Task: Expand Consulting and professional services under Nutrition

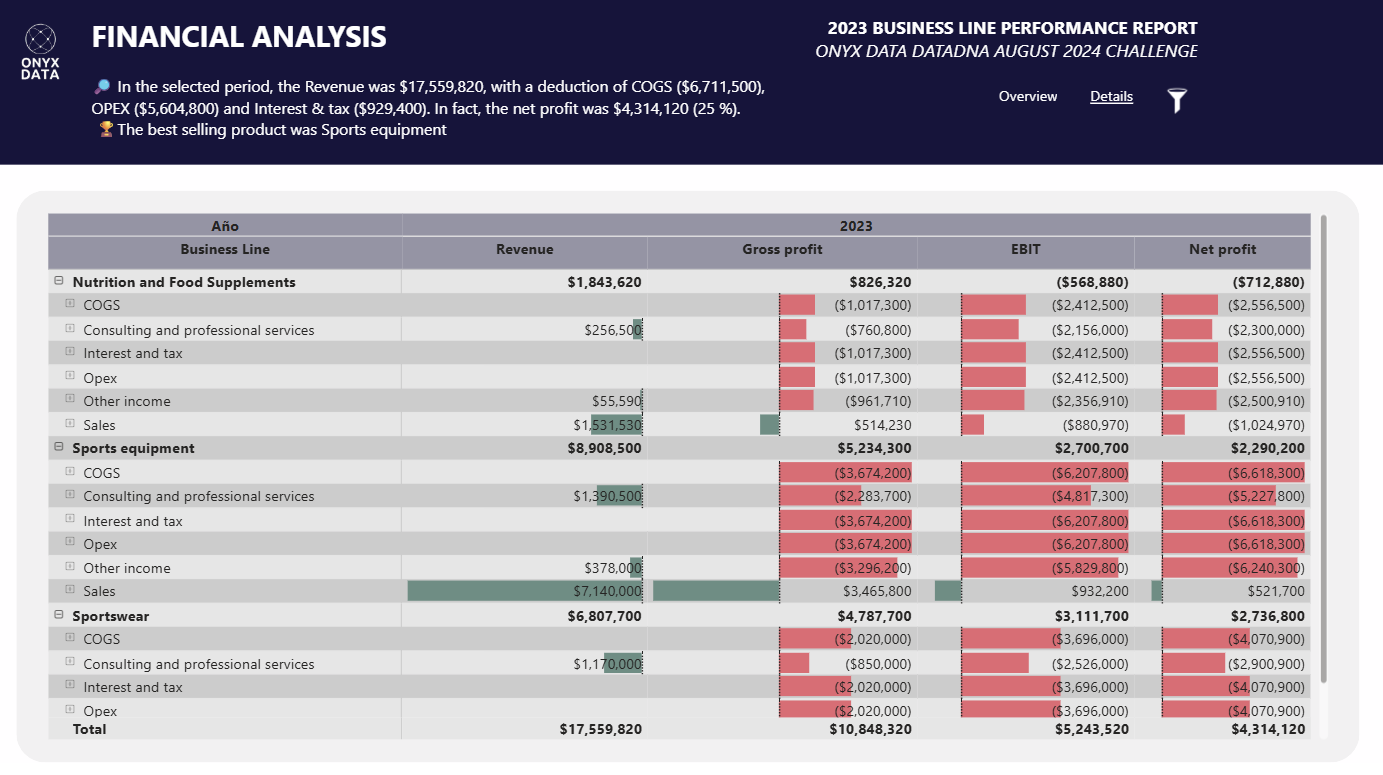Action: (70, 328)
